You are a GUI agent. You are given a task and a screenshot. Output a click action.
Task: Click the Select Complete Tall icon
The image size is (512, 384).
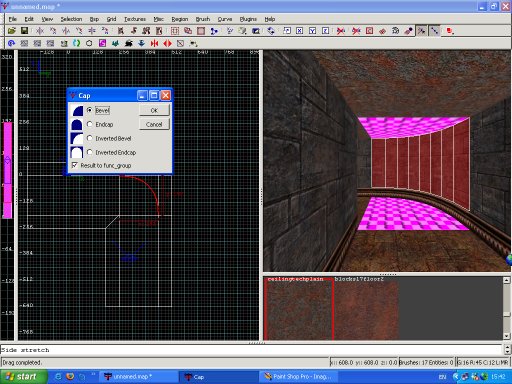pyautogui.click(x=121, y=31)
